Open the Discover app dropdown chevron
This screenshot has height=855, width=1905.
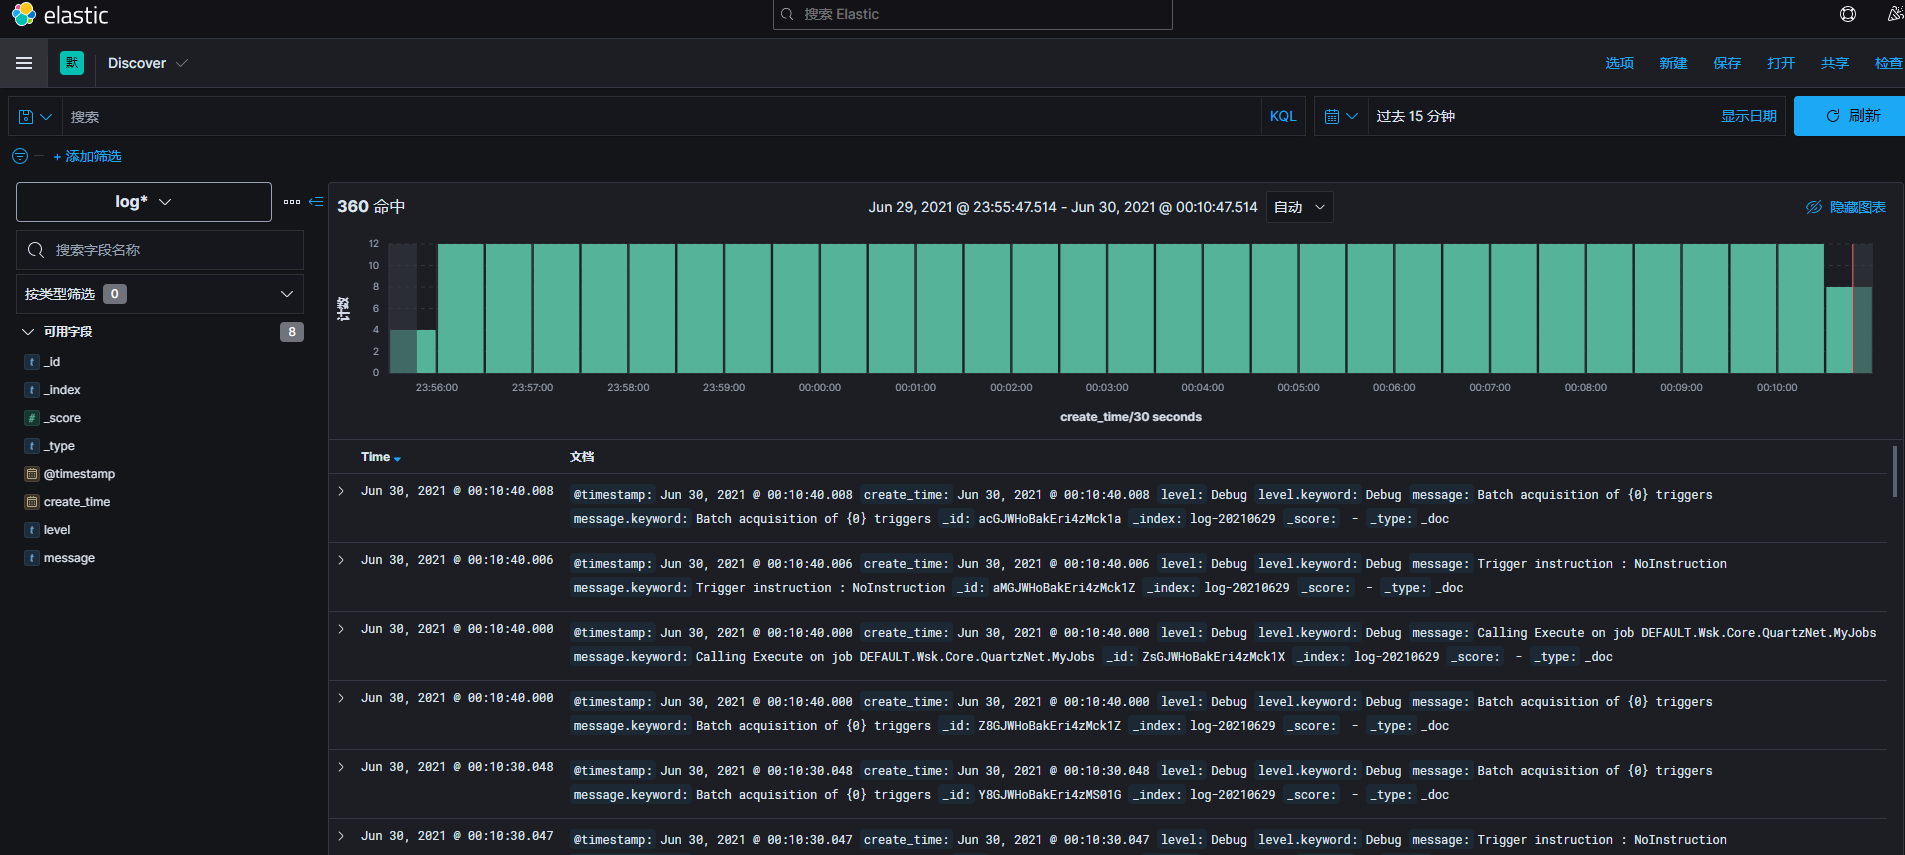coord(182,63)
